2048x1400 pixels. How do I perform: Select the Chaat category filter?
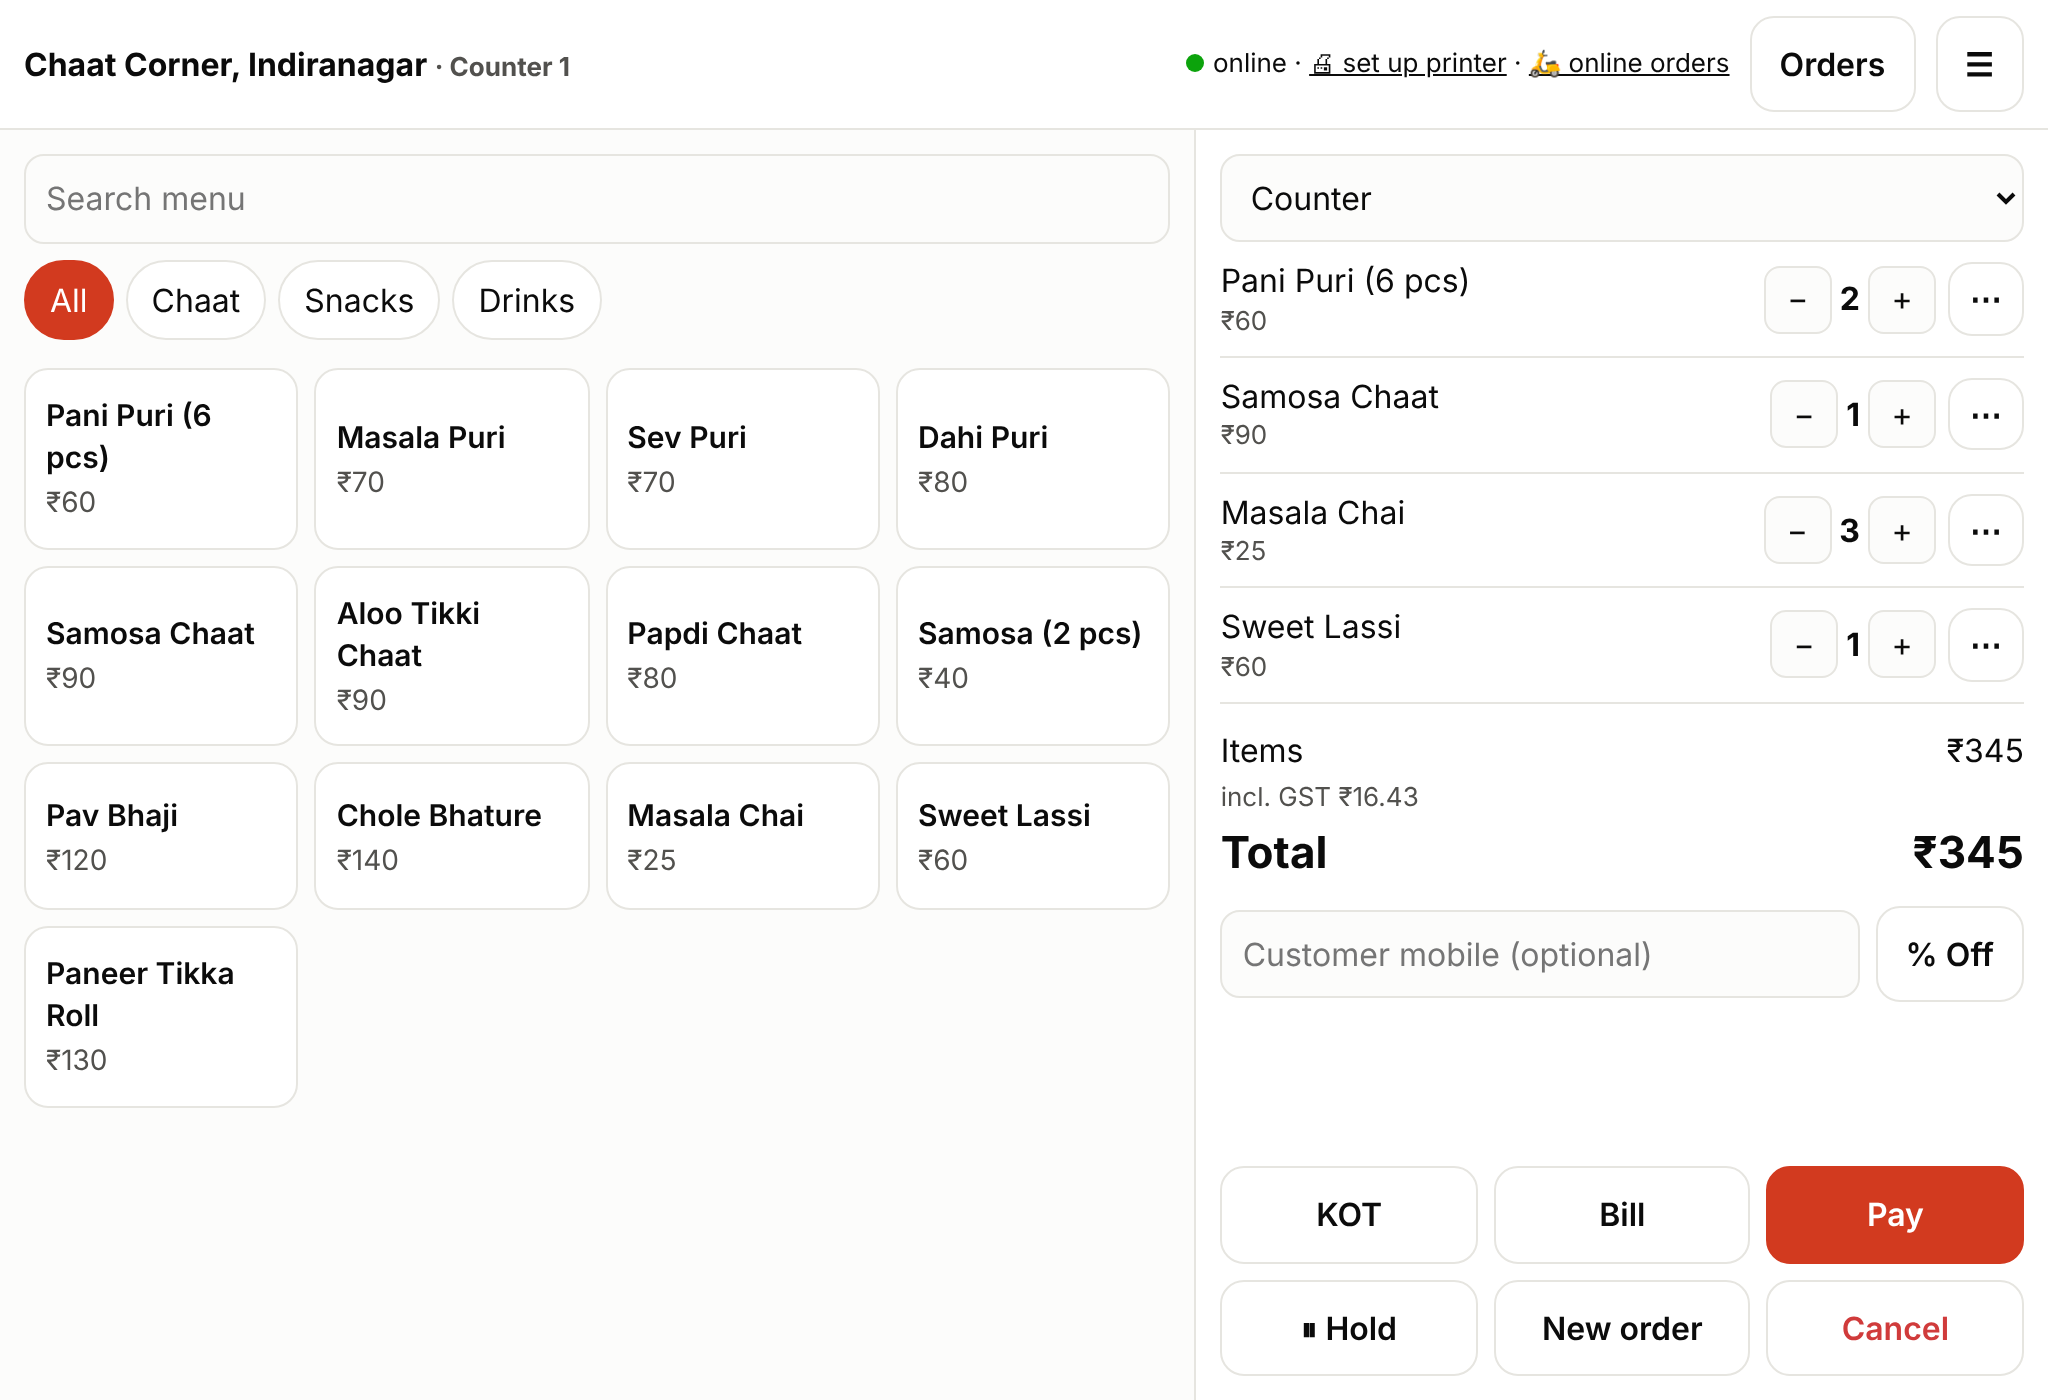click(x=196, y=300)
